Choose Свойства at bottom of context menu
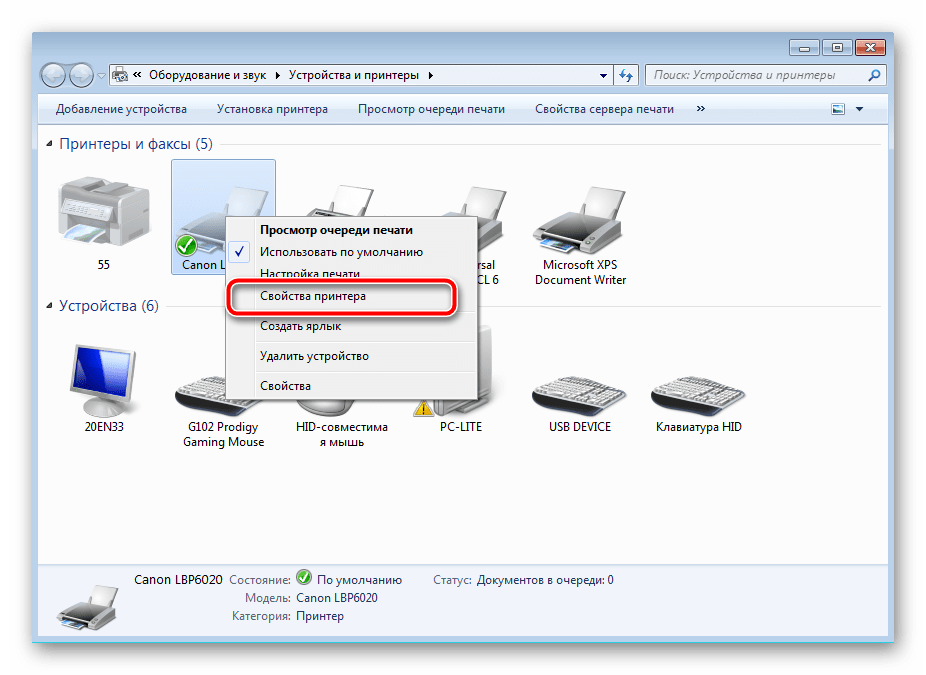This screenshot has width=926, height=675. [285, 386]
